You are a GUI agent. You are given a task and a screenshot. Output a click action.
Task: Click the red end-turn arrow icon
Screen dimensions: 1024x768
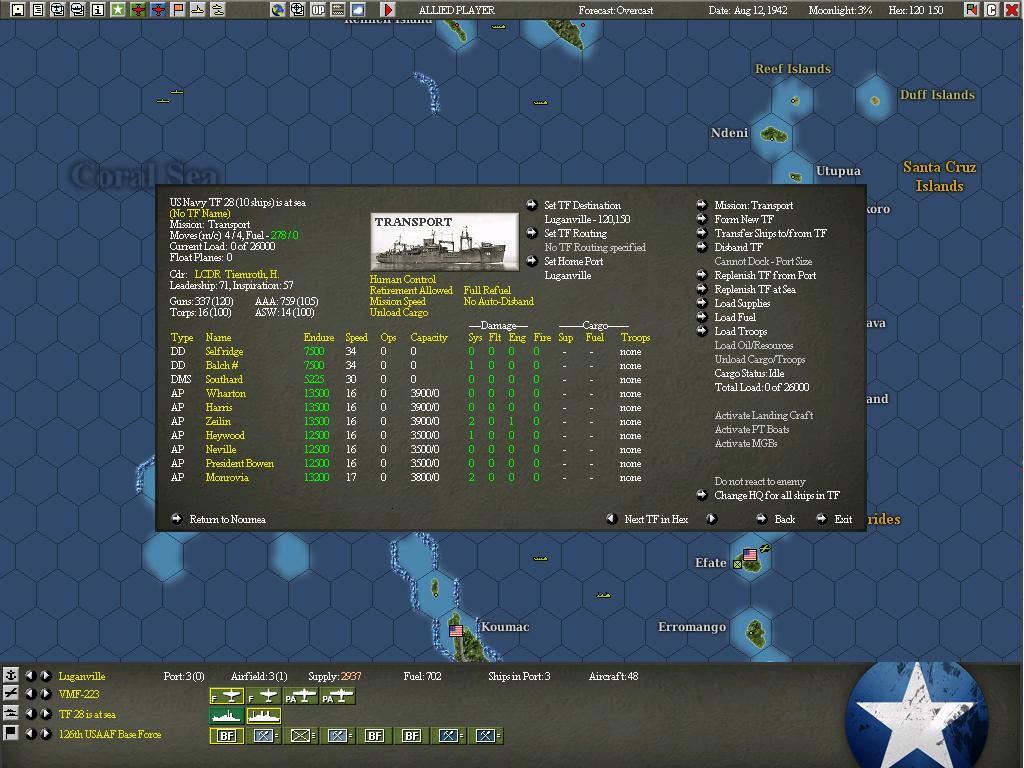pyautogui.click(x=388, y=10)
